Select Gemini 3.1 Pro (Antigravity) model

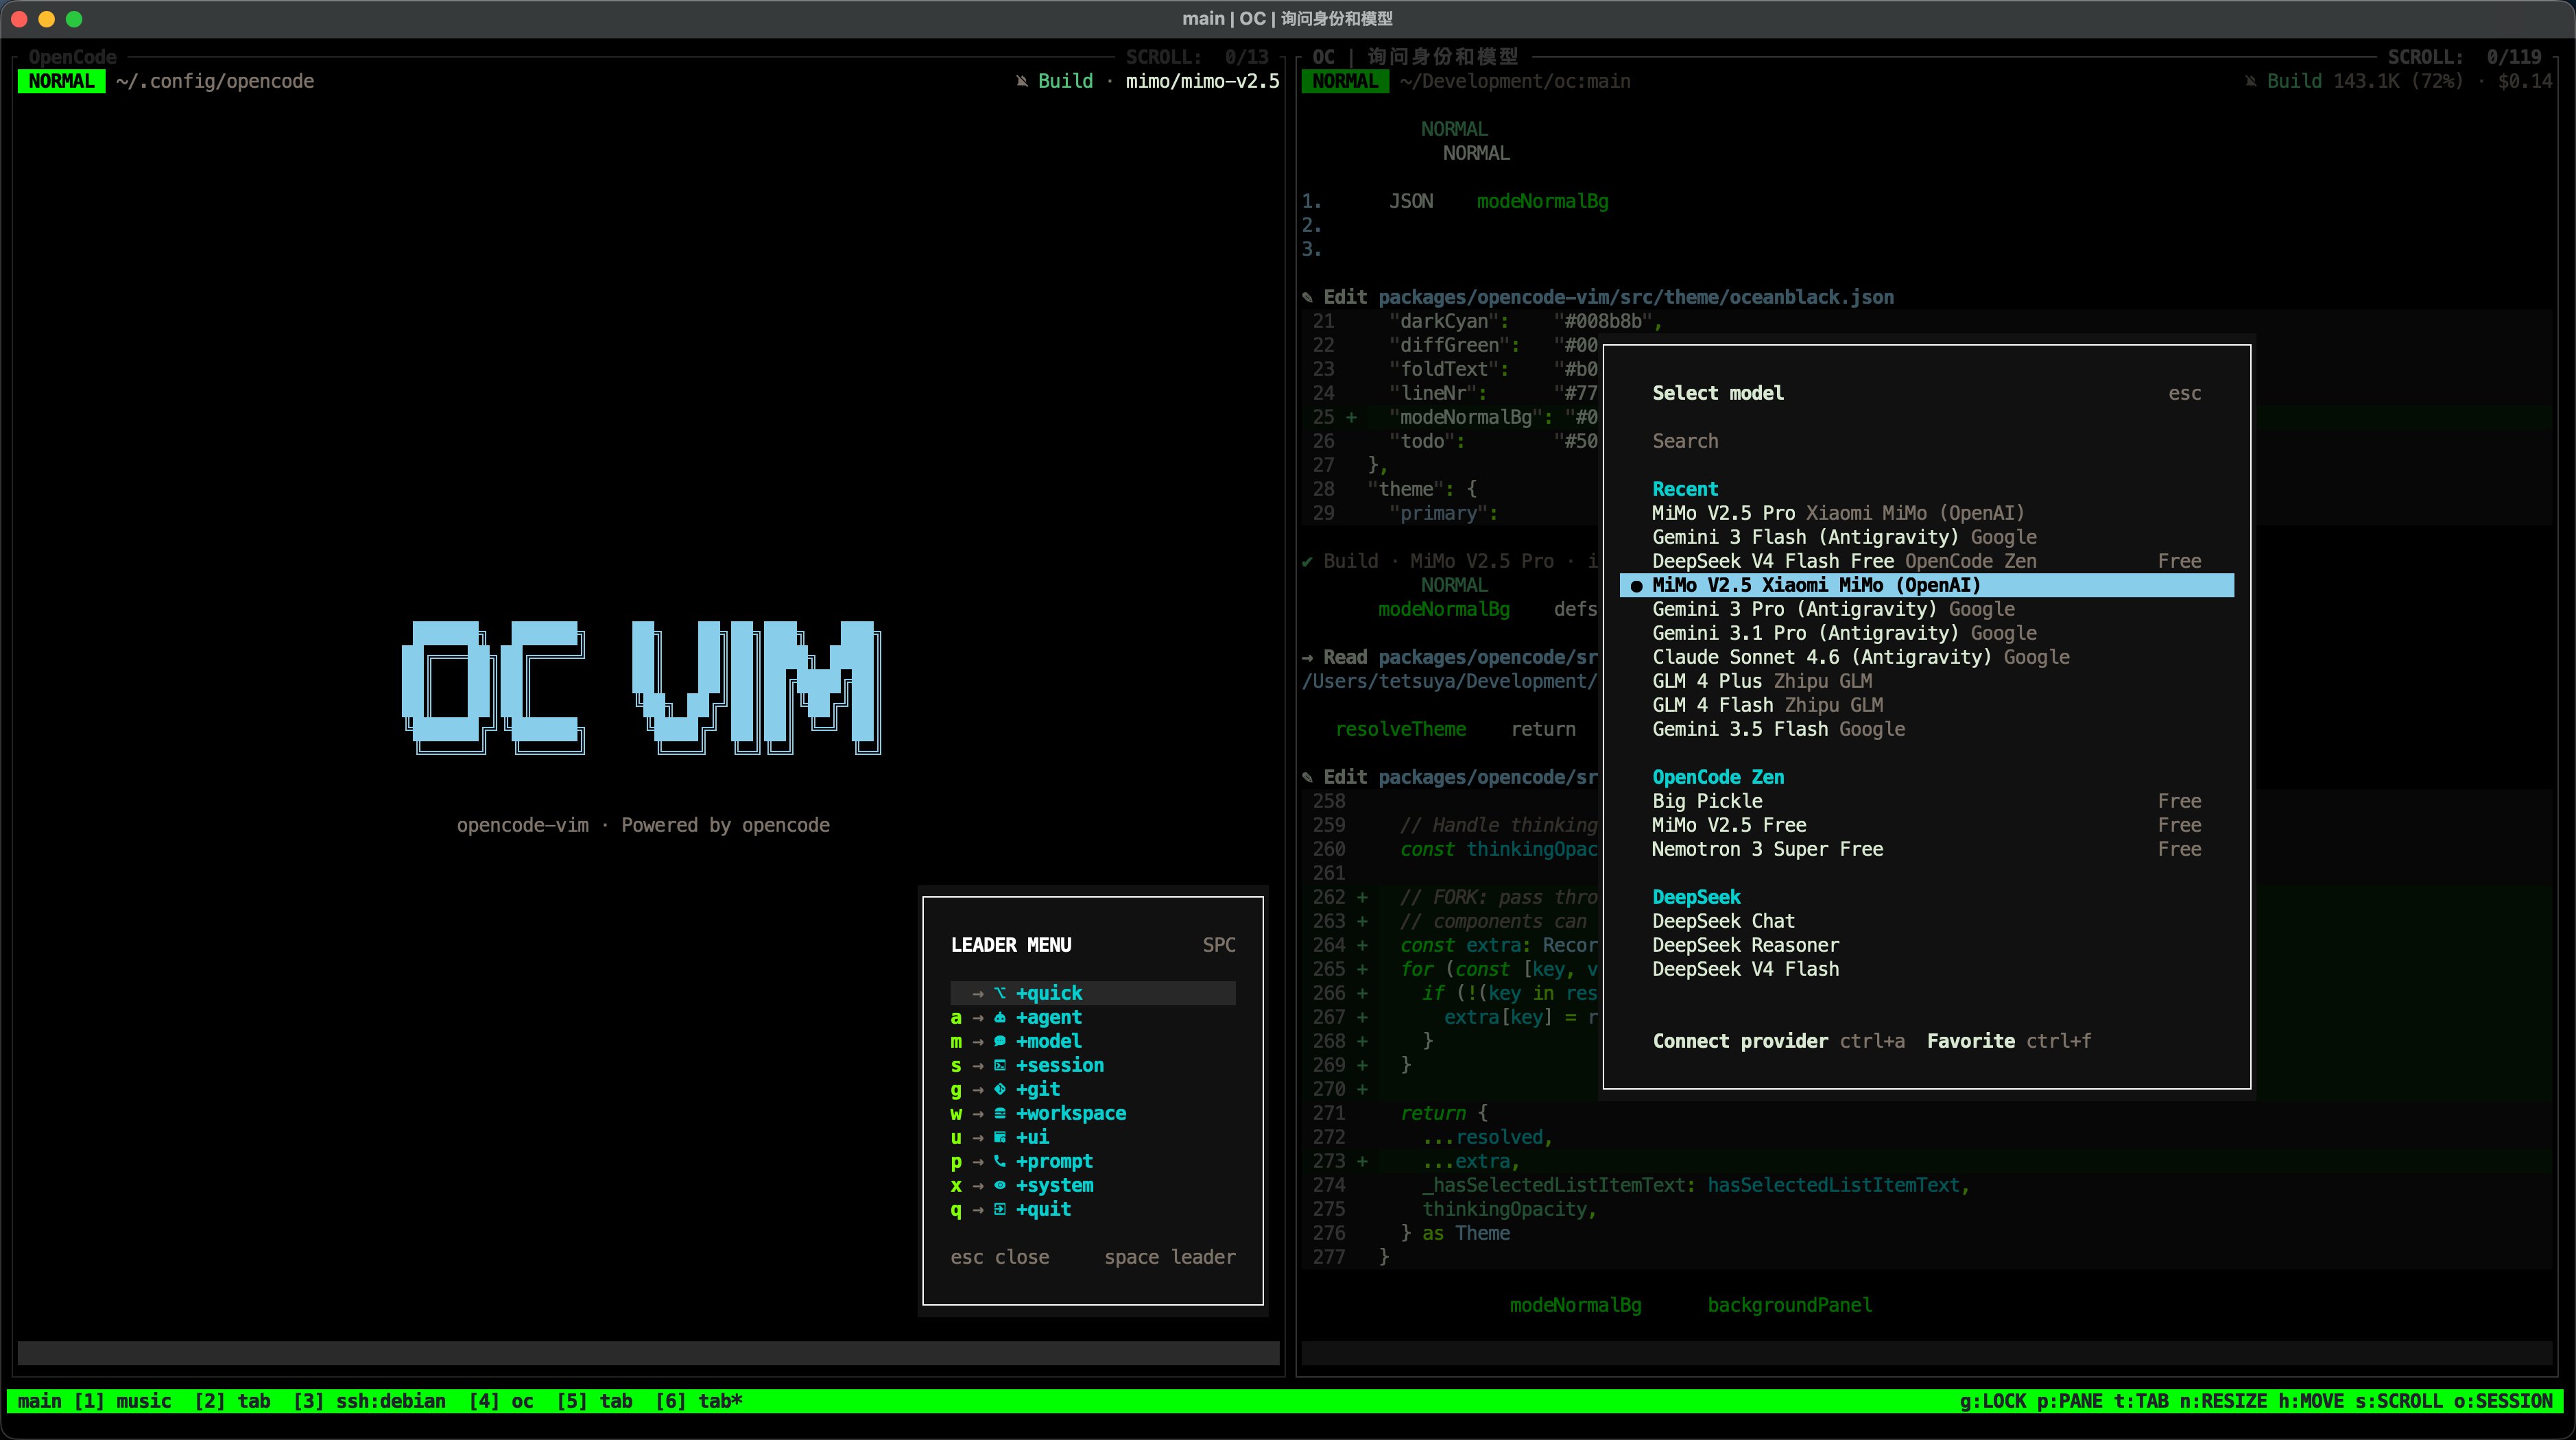click(x=1926, y=633)
